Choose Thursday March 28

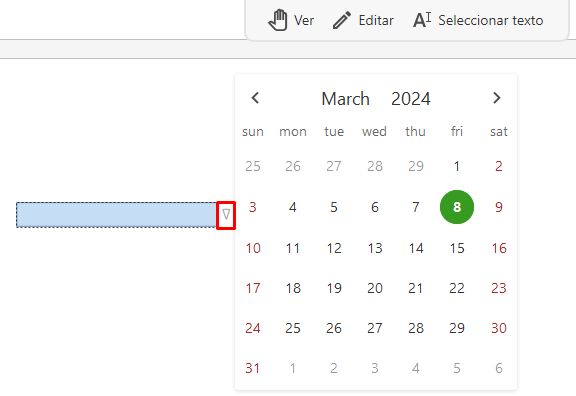click(416, 328)
